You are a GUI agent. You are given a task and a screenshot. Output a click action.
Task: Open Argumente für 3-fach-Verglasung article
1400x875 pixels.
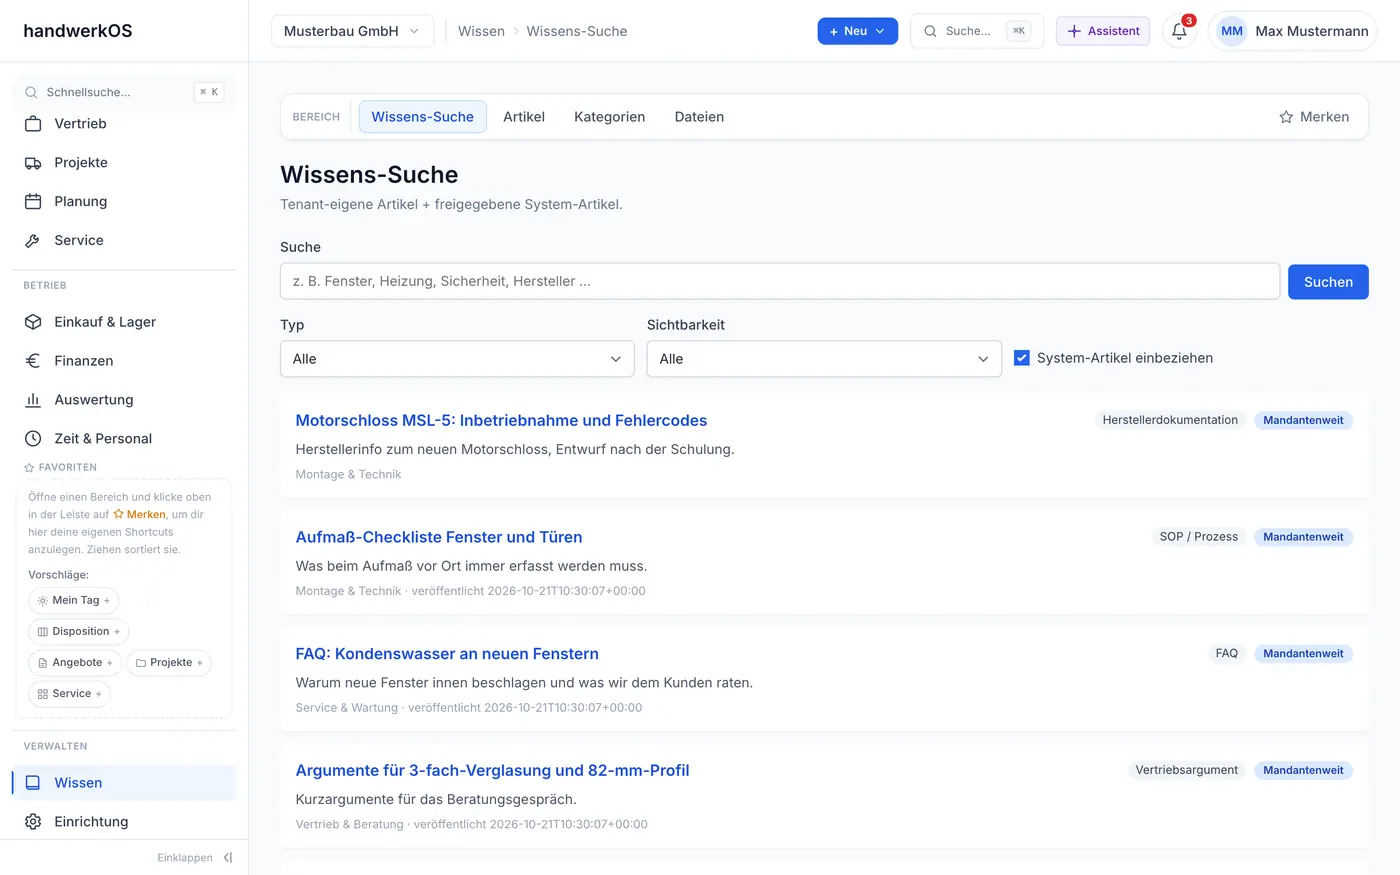pyautogui.click(x=492, y=771)
